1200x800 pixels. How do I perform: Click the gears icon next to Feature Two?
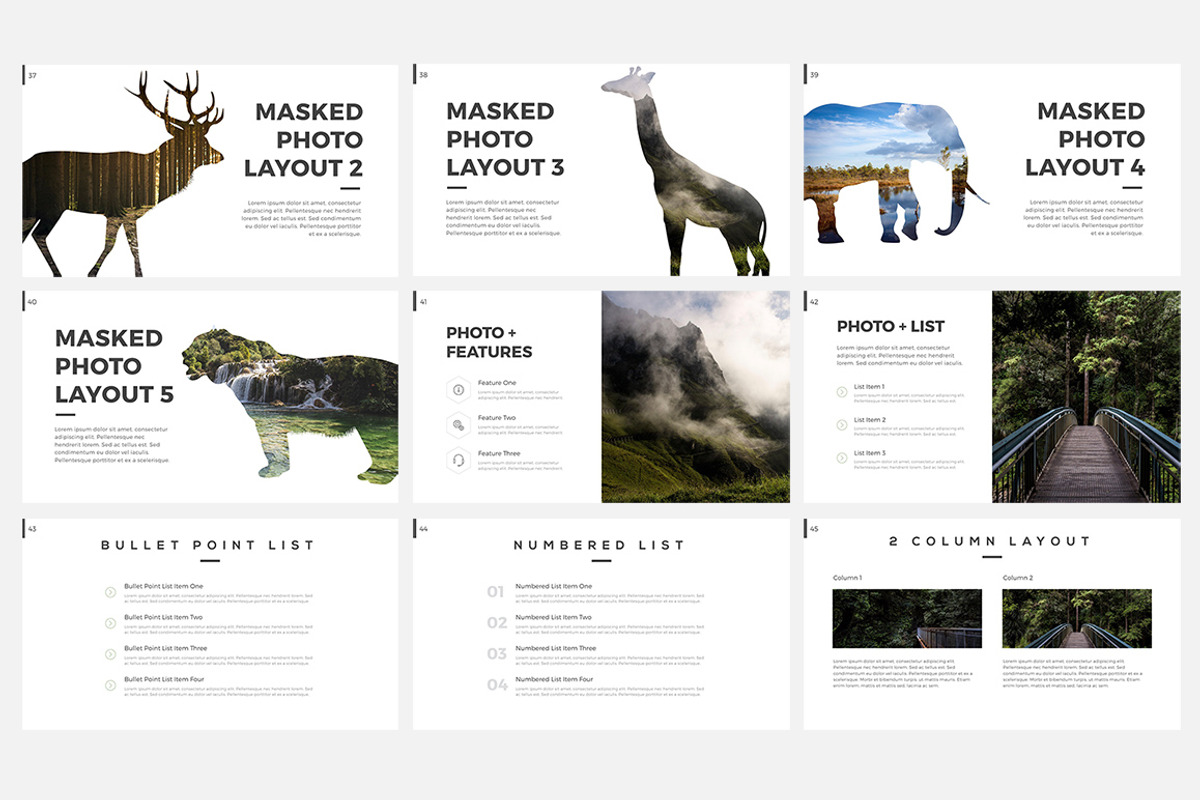point(458,426)
